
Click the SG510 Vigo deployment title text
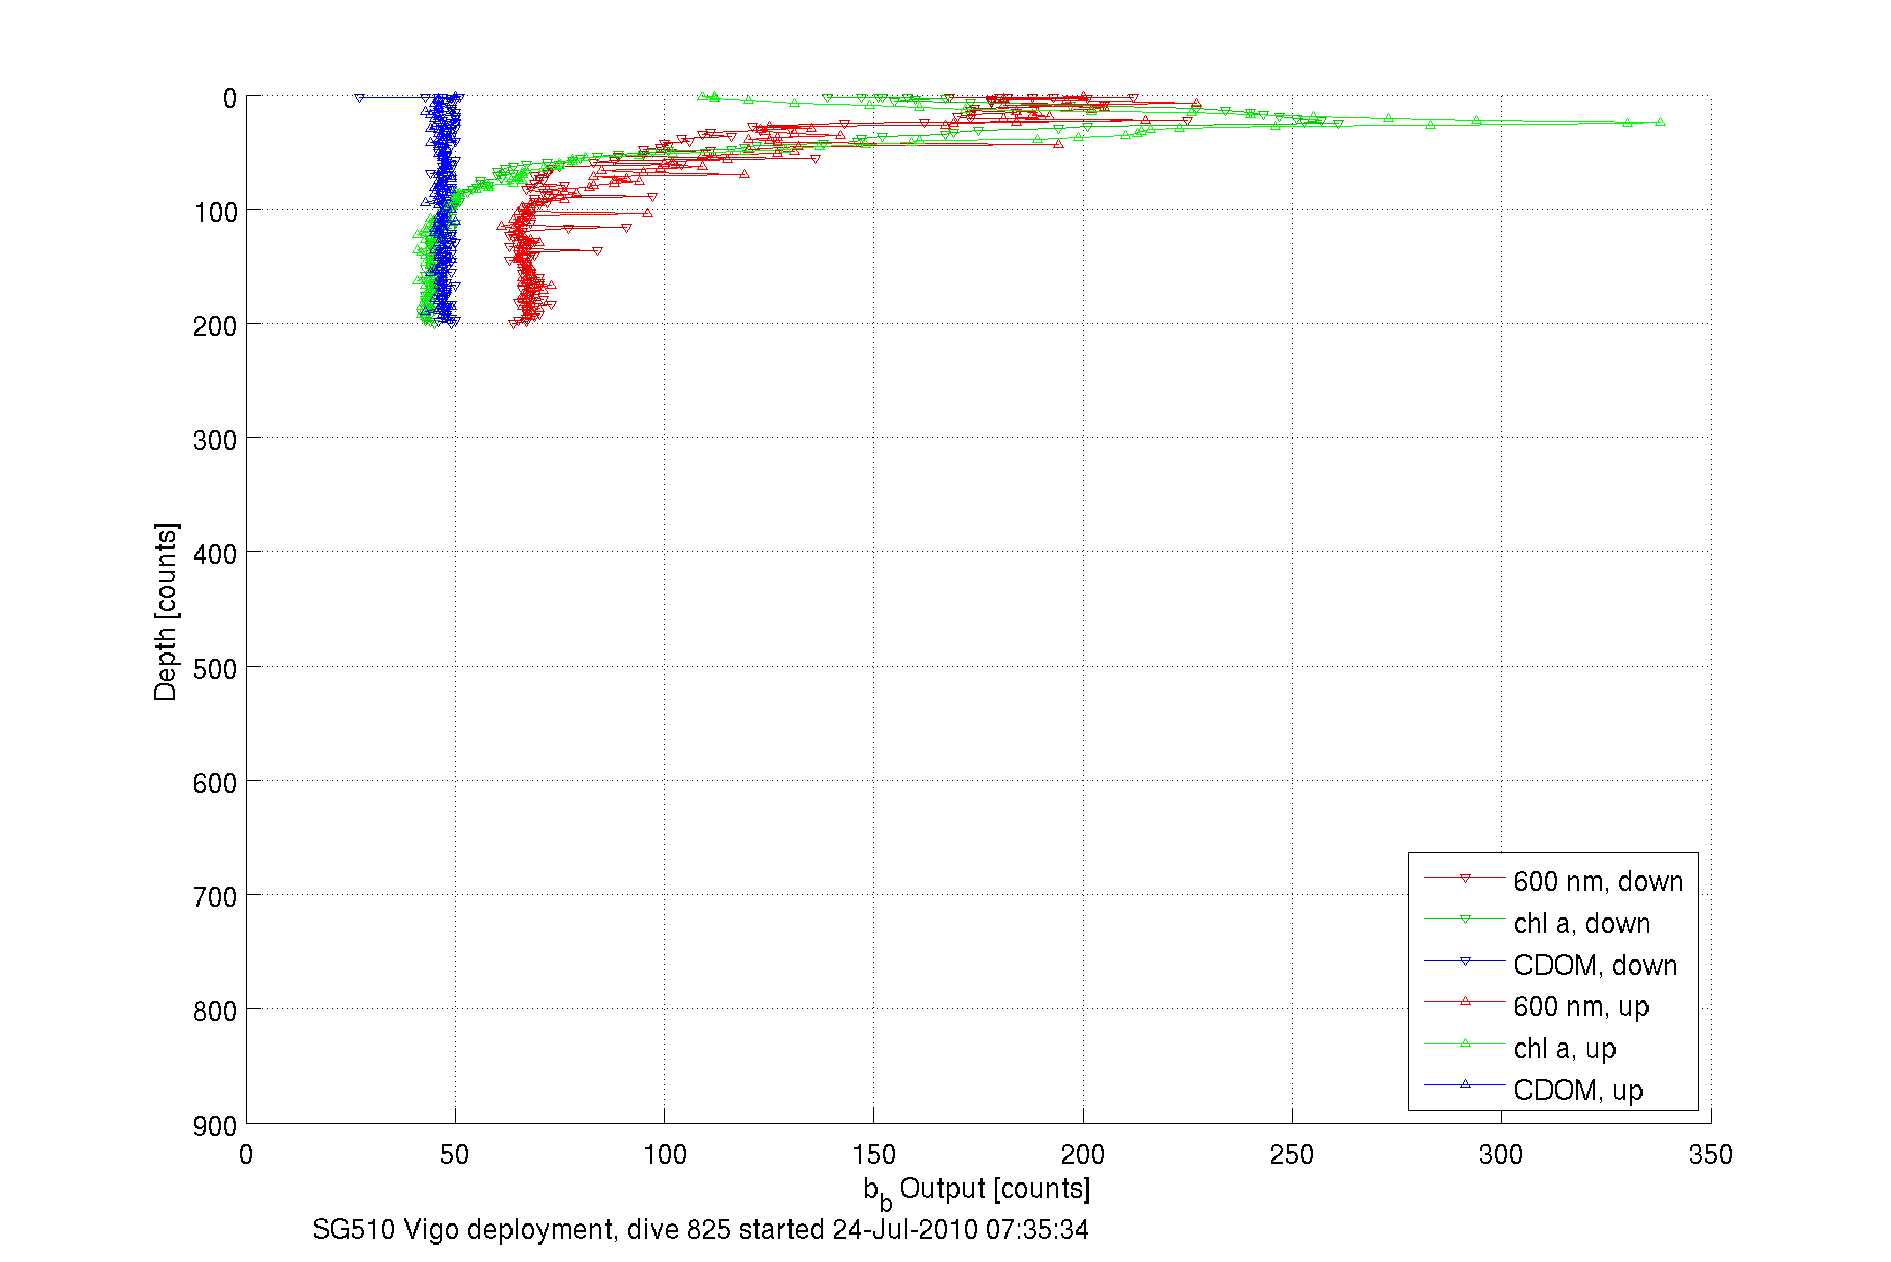(x=700, y=1230)
